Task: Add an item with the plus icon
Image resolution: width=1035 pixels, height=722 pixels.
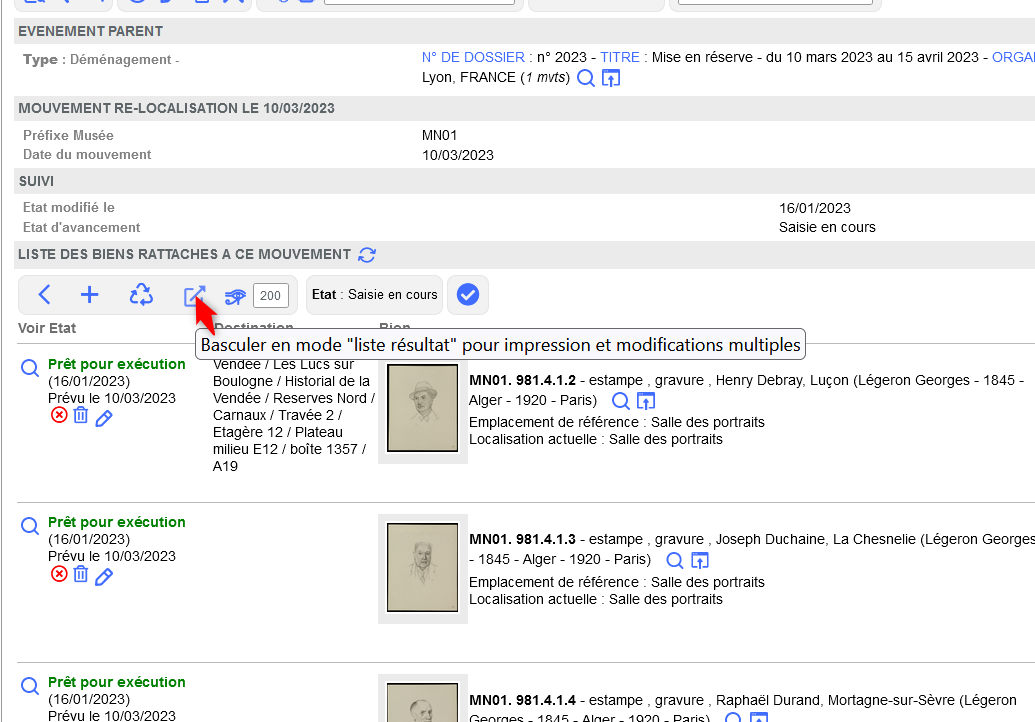Action: coord(89,294)
